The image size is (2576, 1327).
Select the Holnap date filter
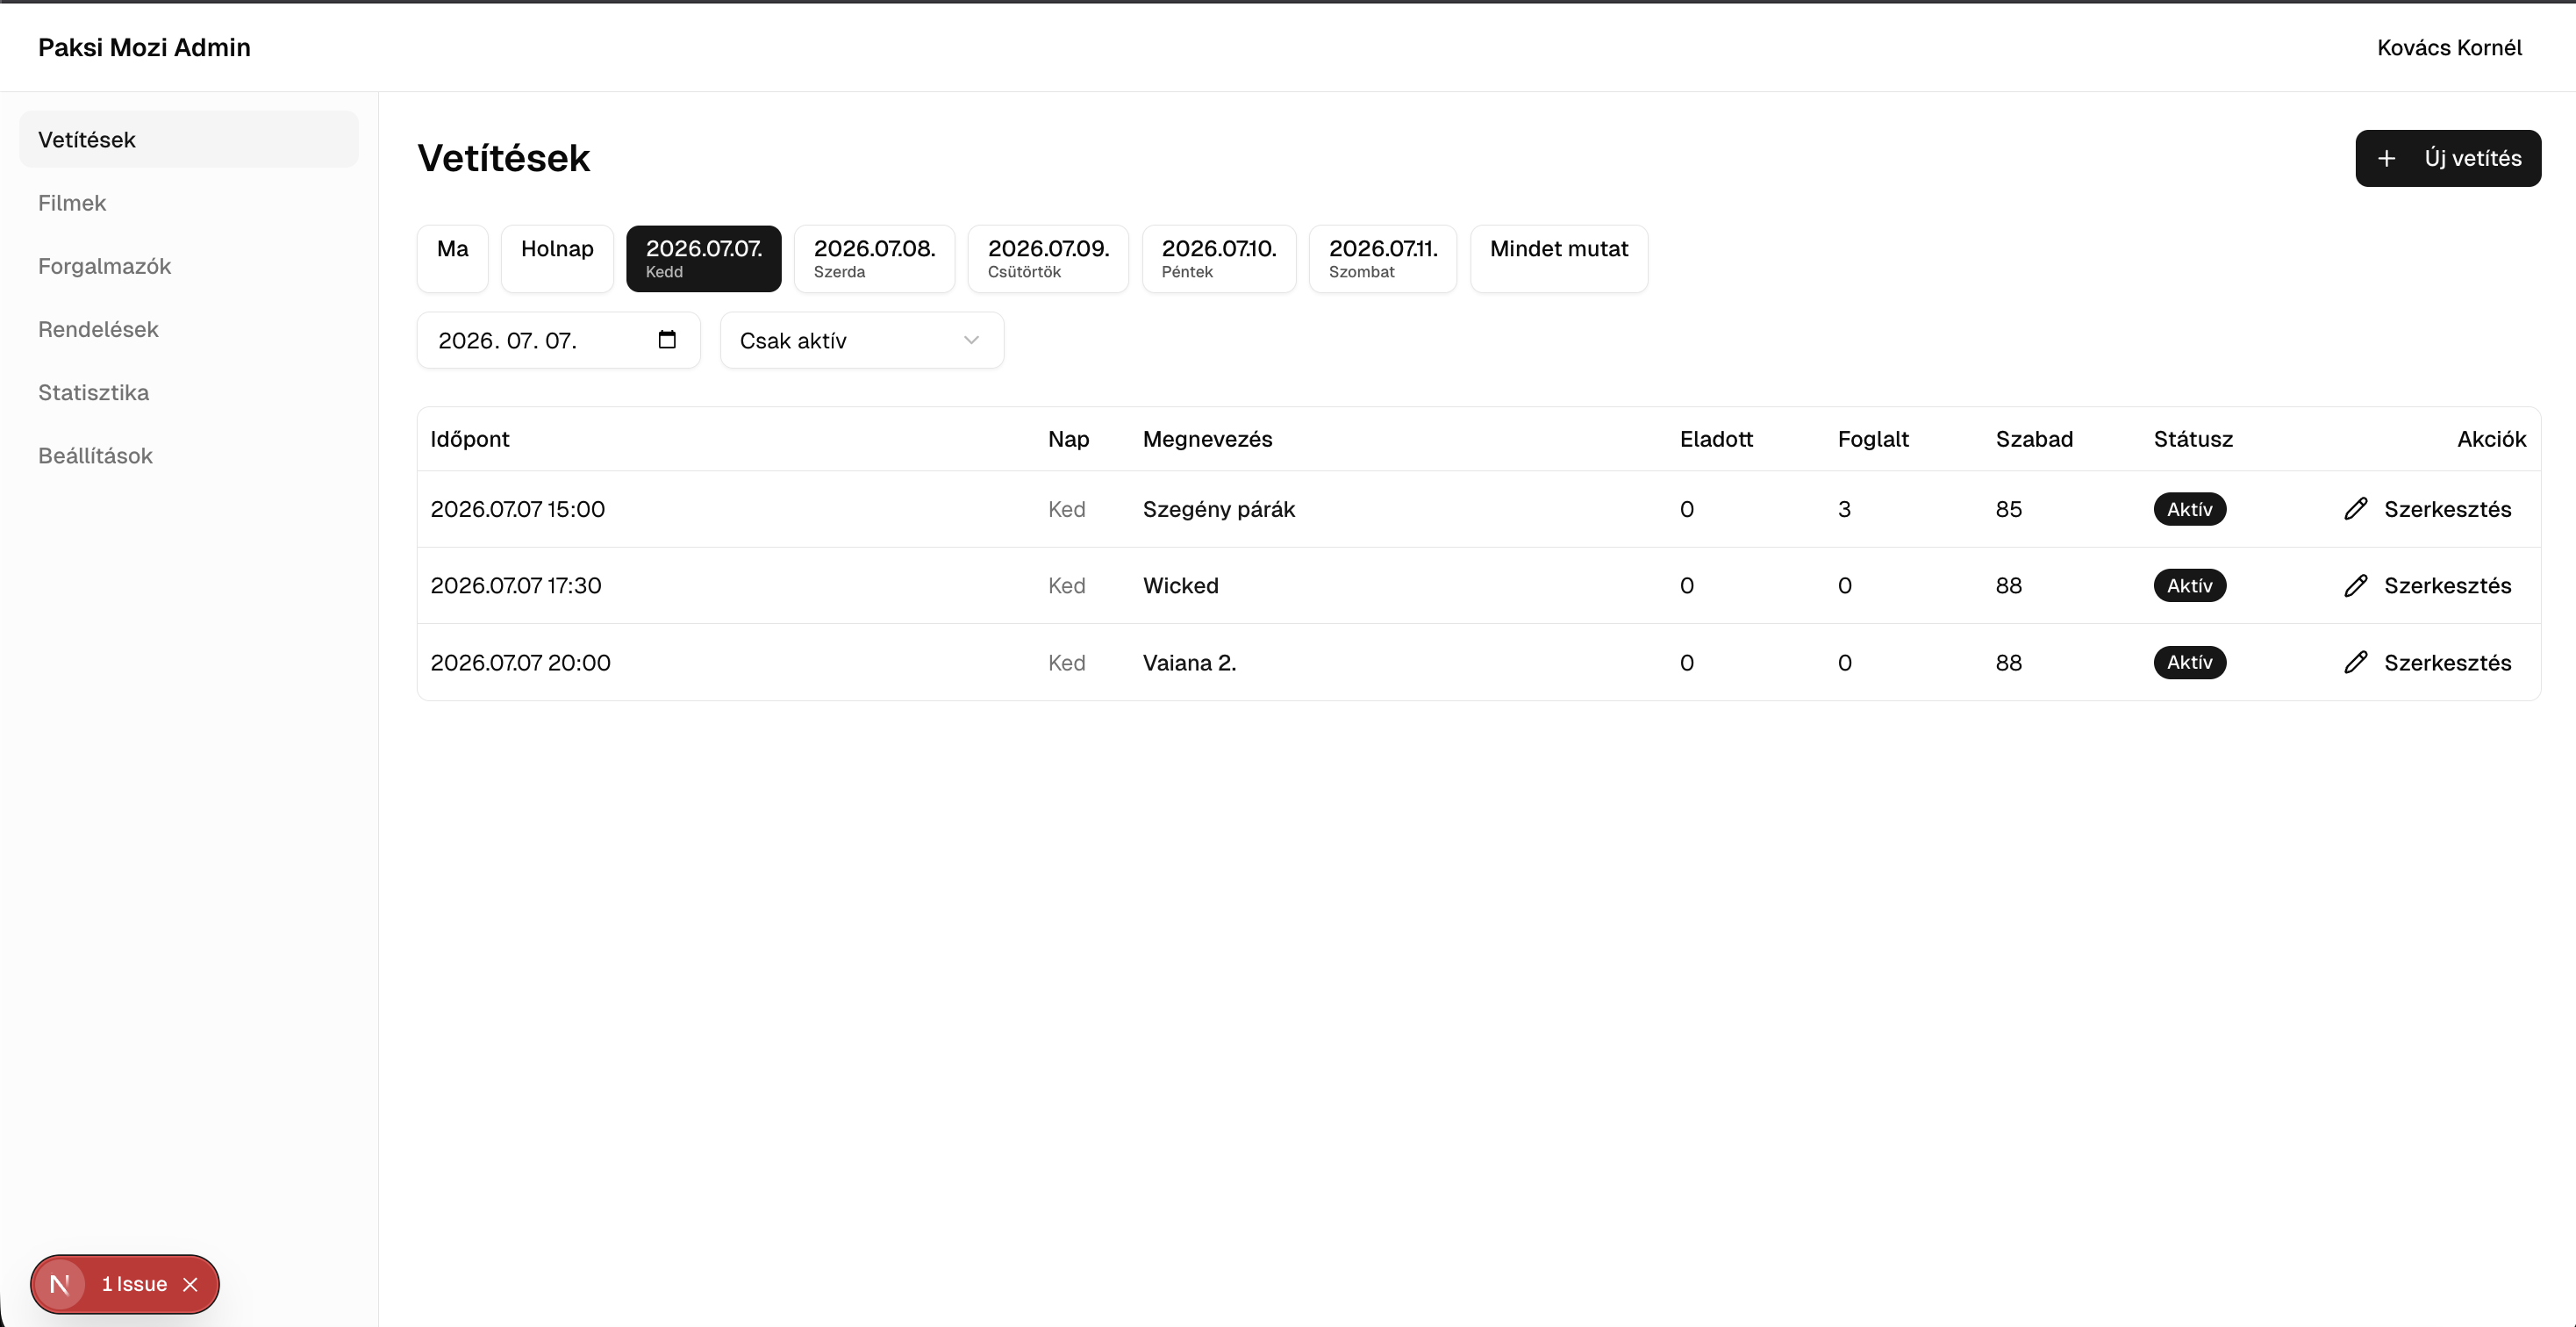pyautogui.click(x=557, y=258)
